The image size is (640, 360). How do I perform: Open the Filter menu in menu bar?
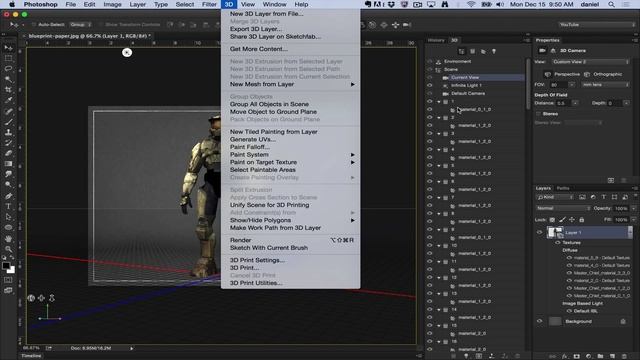[209, 4]
